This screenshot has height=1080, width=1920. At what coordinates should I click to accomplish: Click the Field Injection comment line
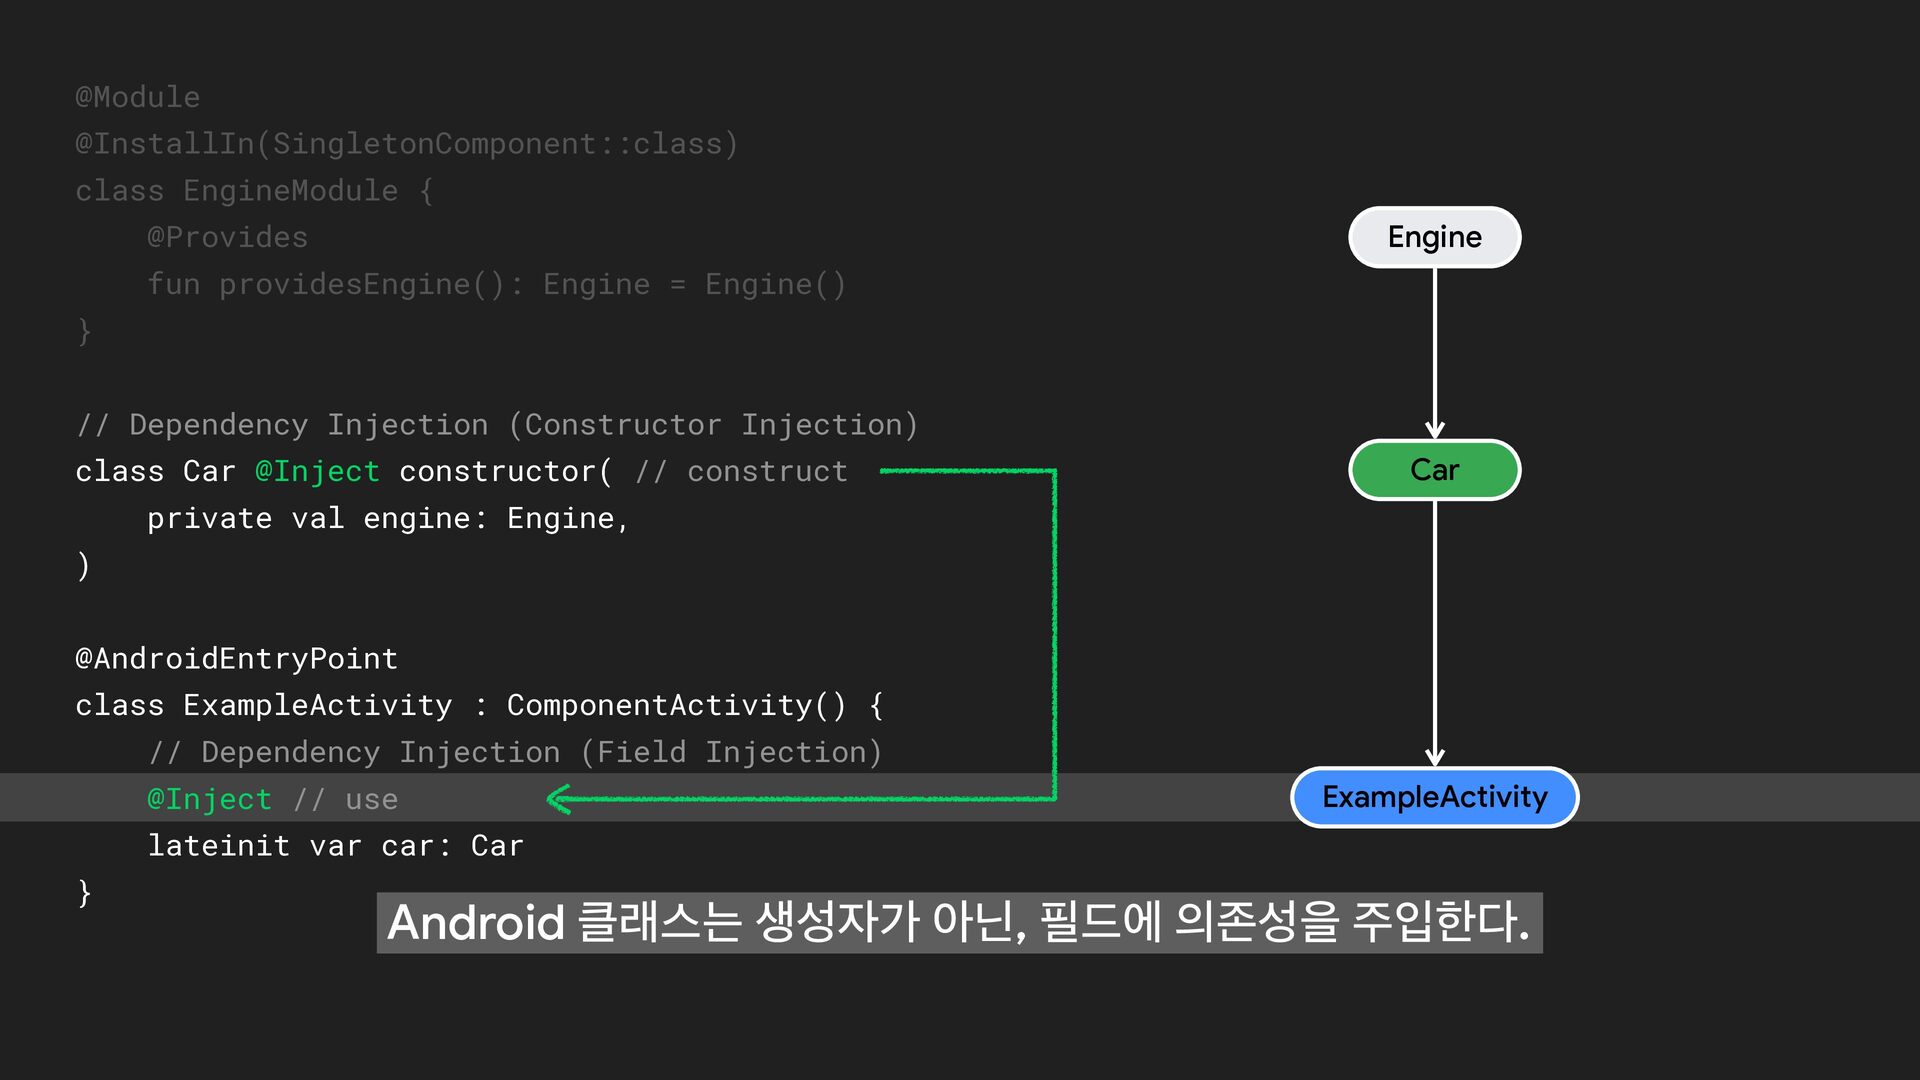pyautogui.click(x=514, y=752)
